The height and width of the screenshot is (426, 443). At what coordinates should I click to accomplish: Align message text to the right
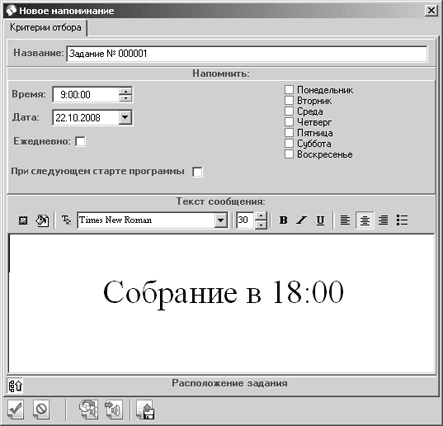(x=383, y=220)
